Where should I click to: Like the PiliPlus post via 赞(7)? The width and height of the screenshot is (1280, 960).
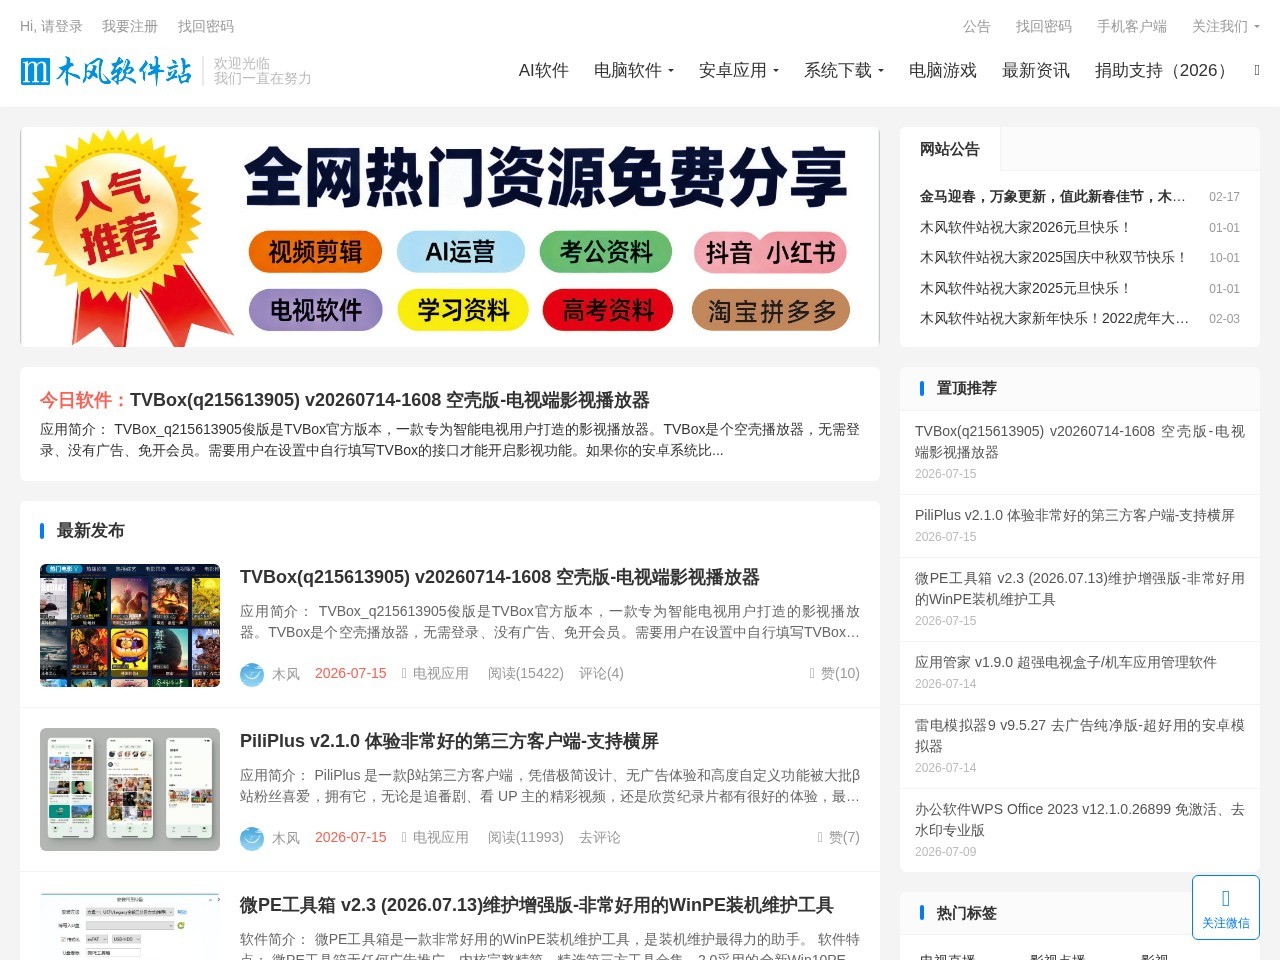[838, 837]
